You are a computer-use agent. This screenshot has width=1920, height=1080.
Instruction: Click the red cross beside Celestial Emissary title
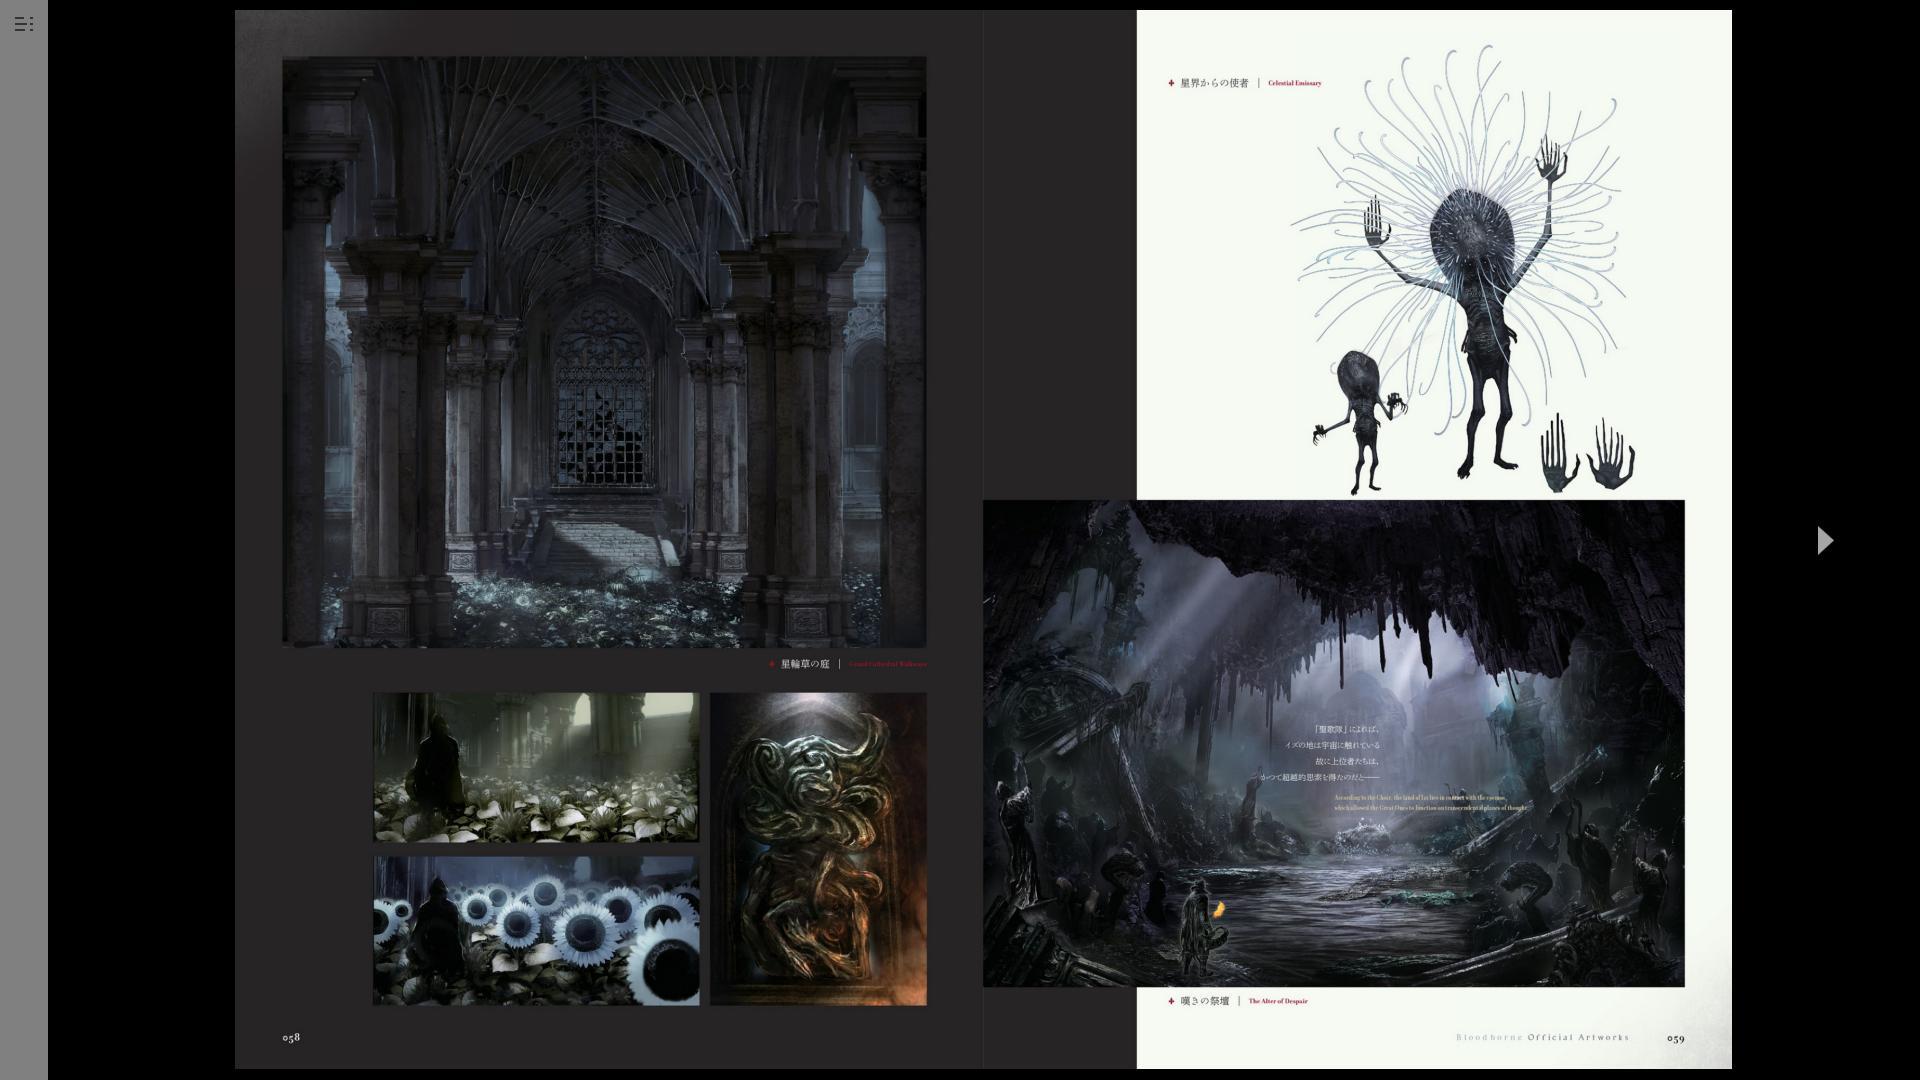pyautogui.click(x=1171, y=84)
